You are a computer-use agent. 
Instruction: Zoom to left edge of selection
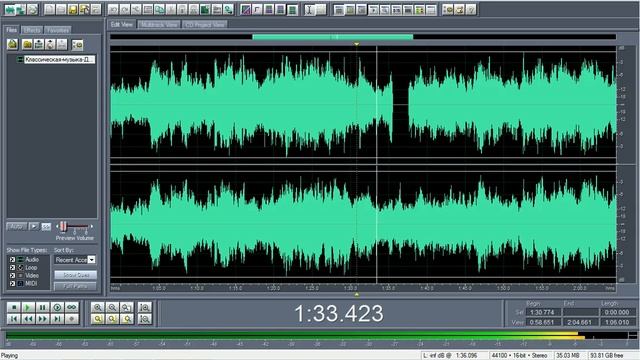[112, 319]
